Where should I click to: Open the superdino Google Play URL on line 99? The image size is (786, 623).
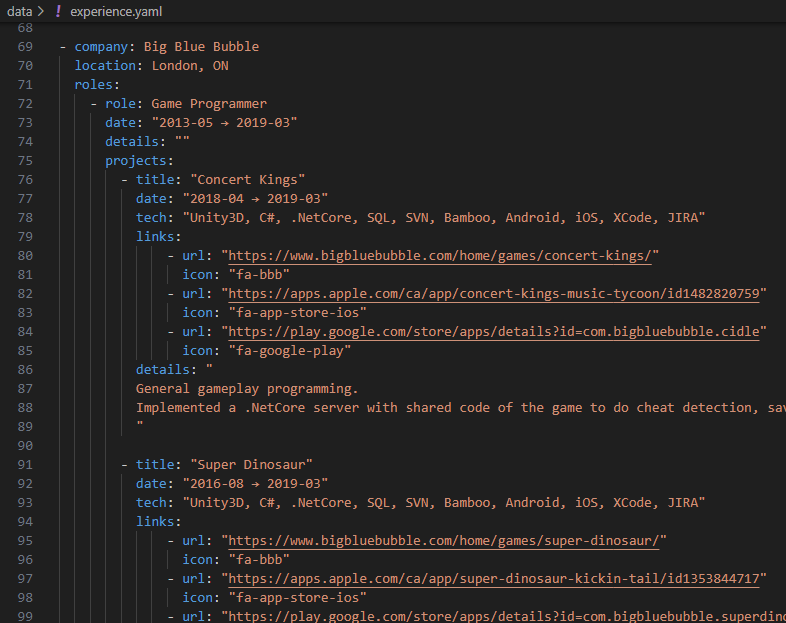coord(507,616)
